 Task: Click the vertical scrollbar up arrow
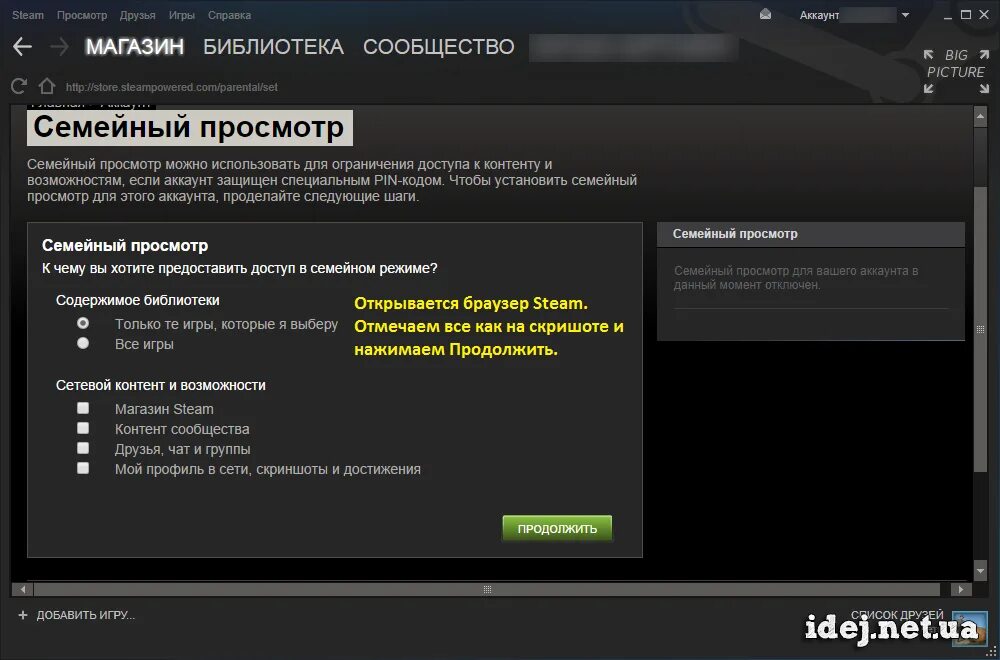pos(981,115)
